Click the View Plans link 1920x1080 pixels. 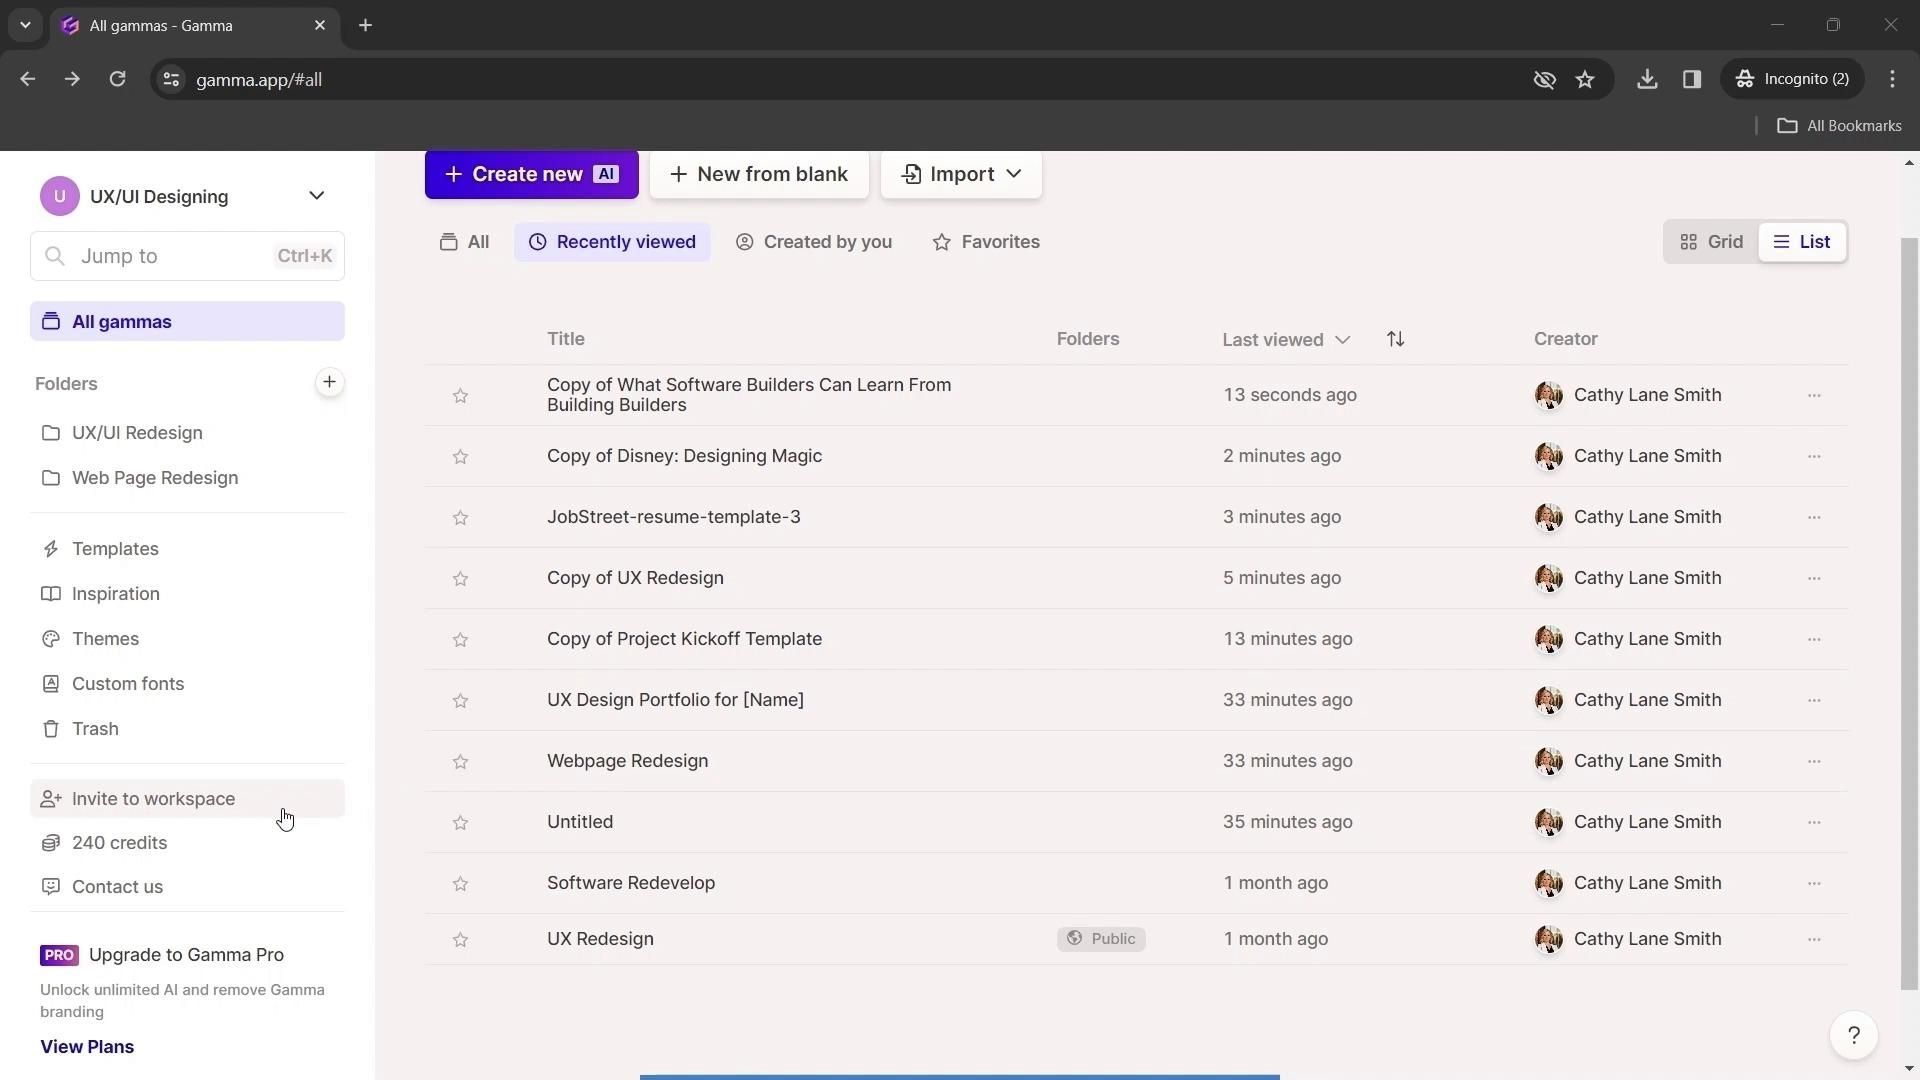click(87, 1047)
